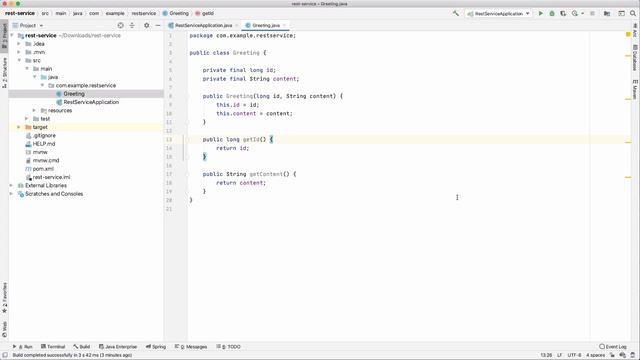Click locate current file target icon
Screen dimensions: 640x360
120,25
